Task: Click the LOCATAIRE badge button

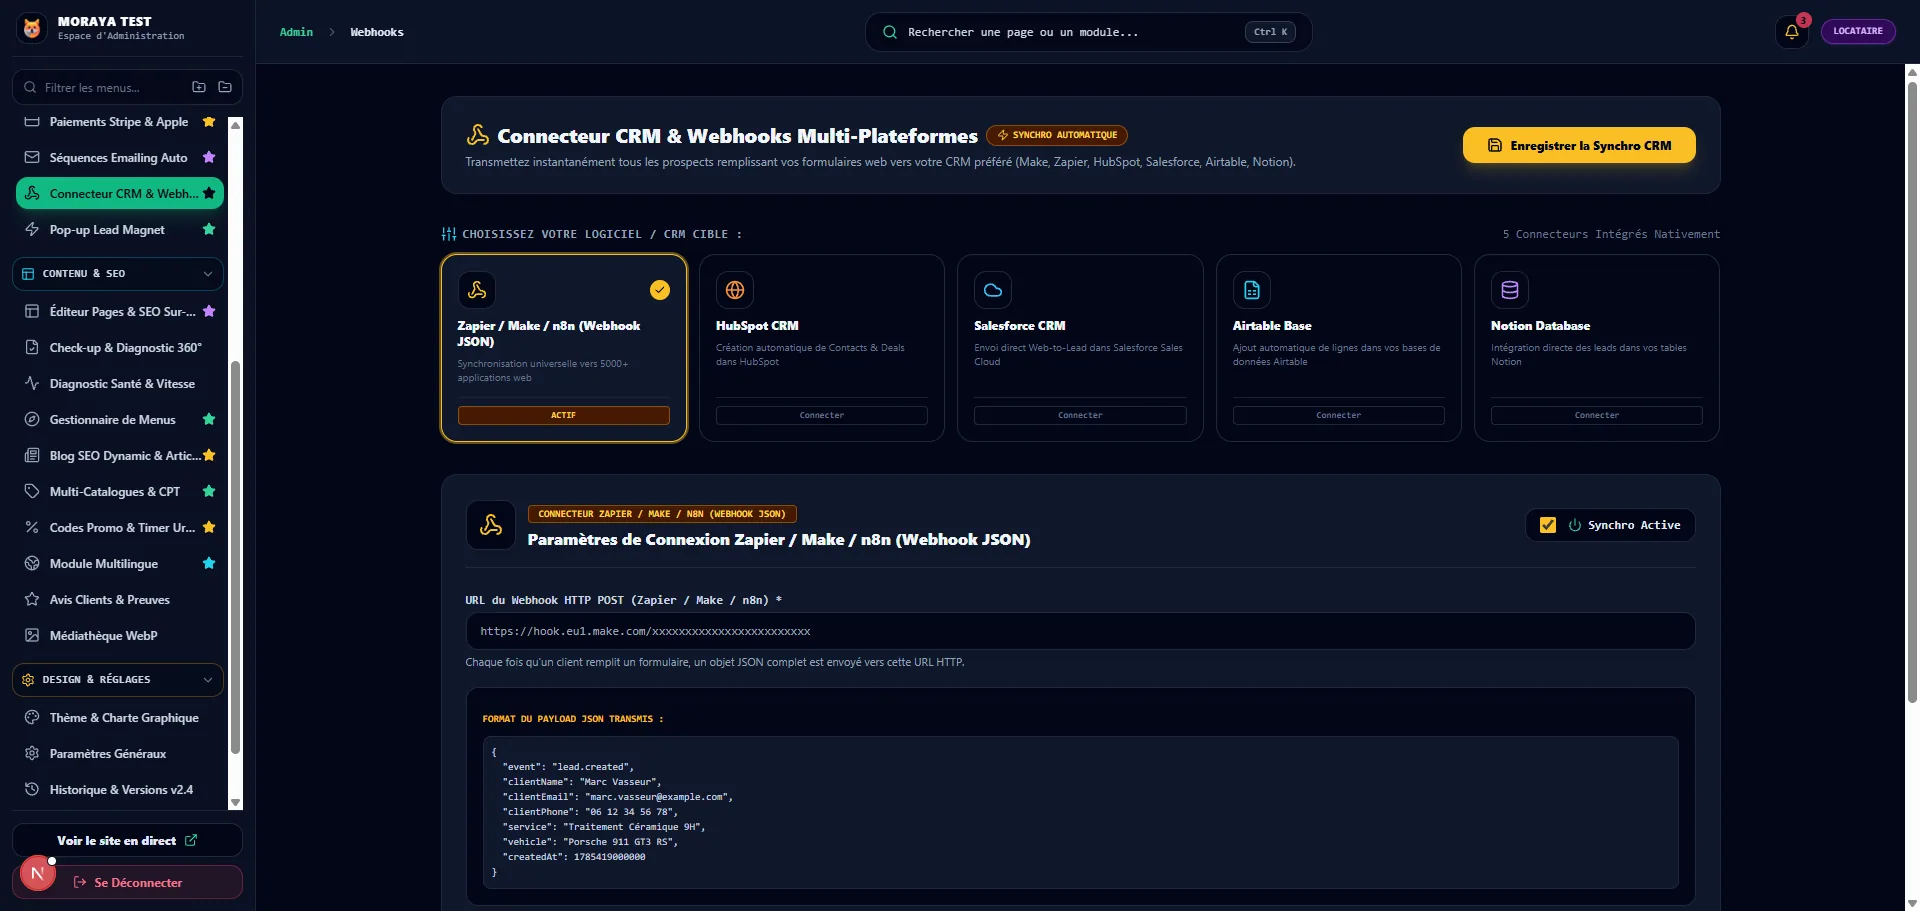Action: 1858,31
